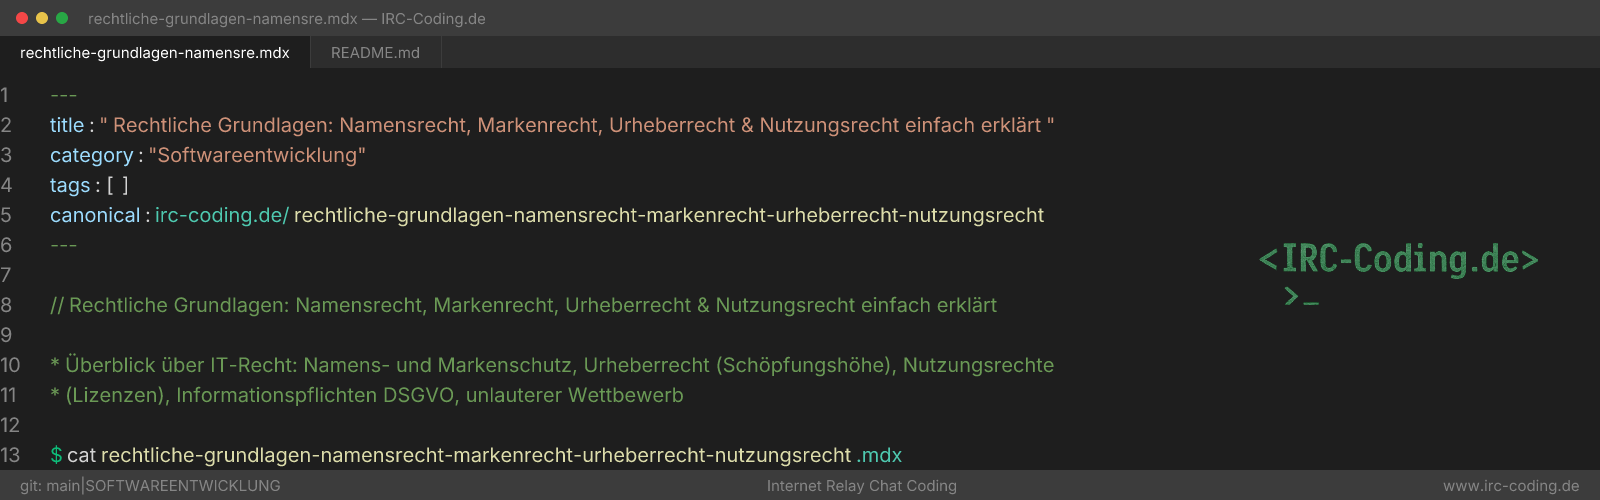Viewport: 1600px width, 500px height.
Task: Click the yellow minimize window button
Action: 42,18
